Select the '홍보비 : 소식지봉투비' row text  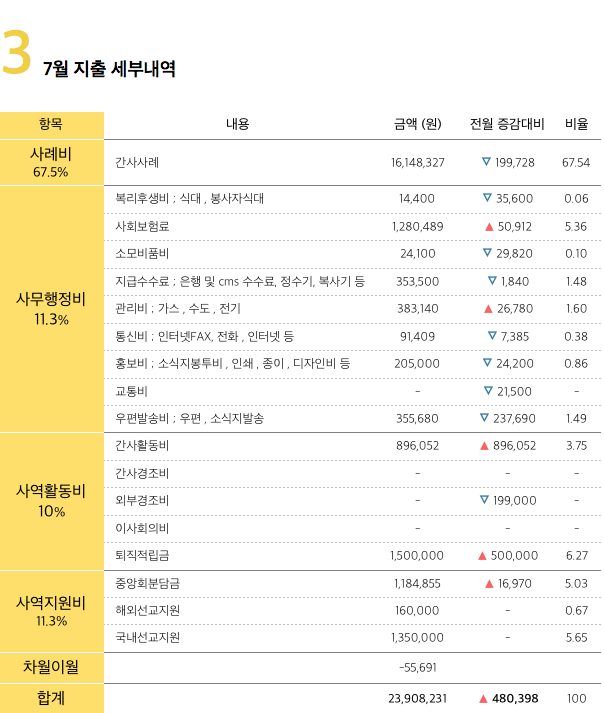click(232, 364)
